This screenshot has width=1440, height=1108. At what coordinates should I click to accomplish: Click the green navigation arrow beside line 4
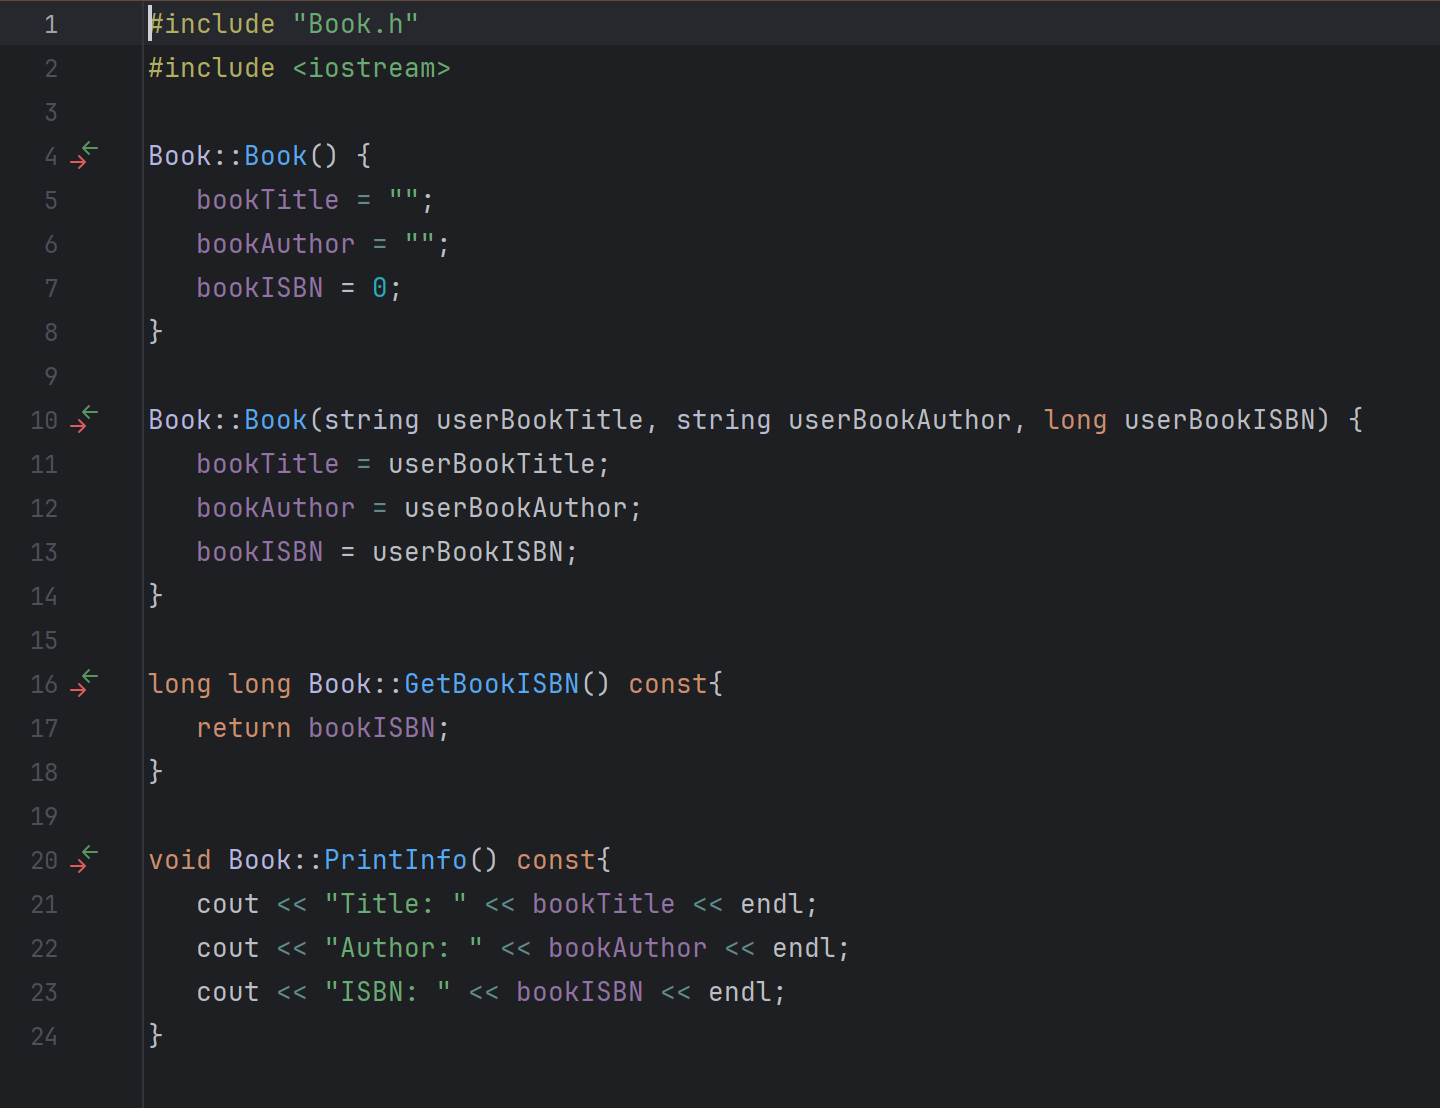tap(88, 148)
